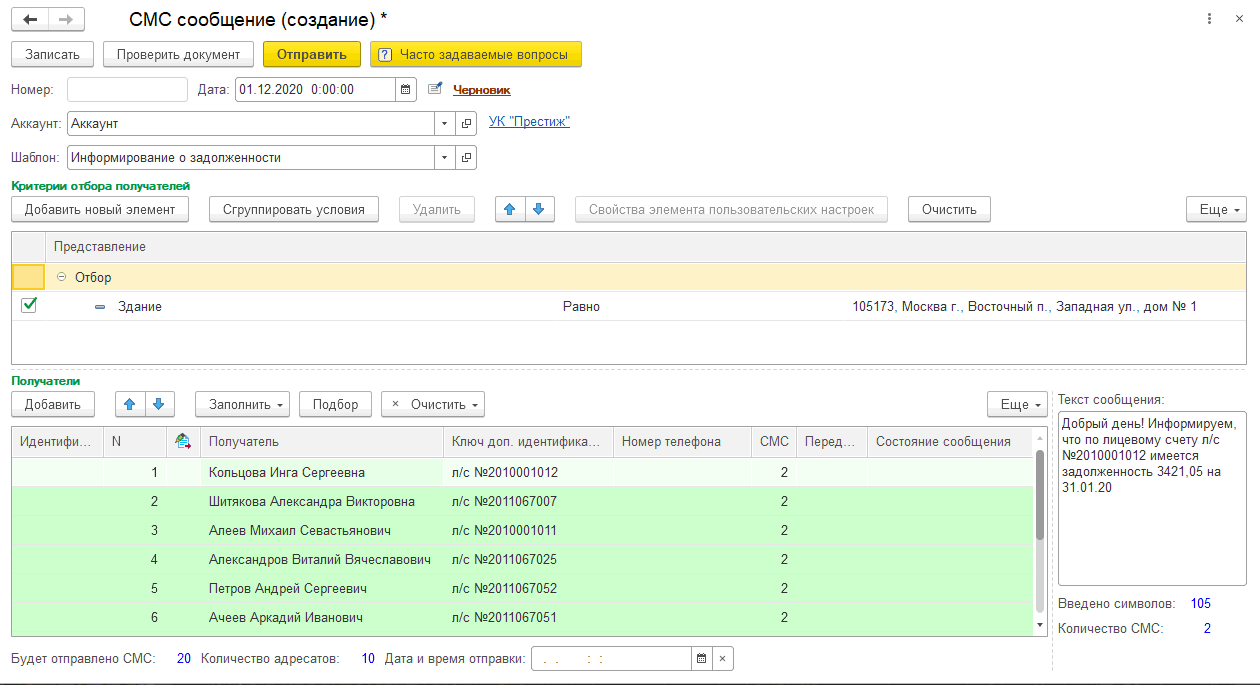Move recipient row down

pos(160,404)
